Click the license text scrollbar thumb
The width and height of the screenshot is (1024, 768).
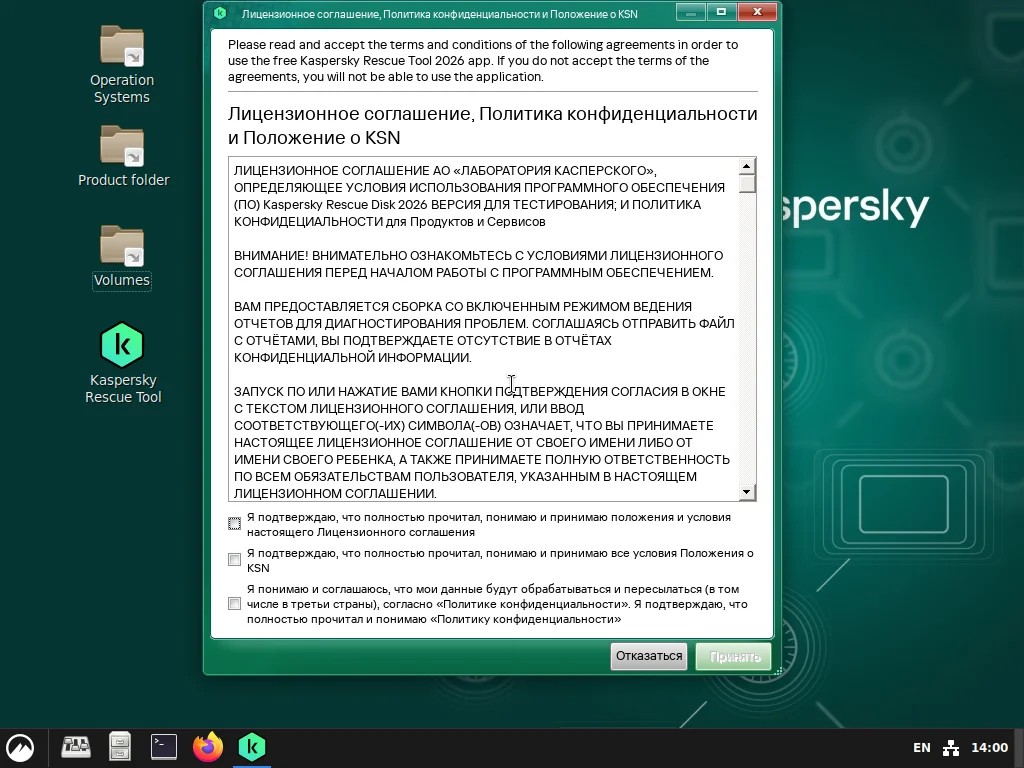click(746, 184)
